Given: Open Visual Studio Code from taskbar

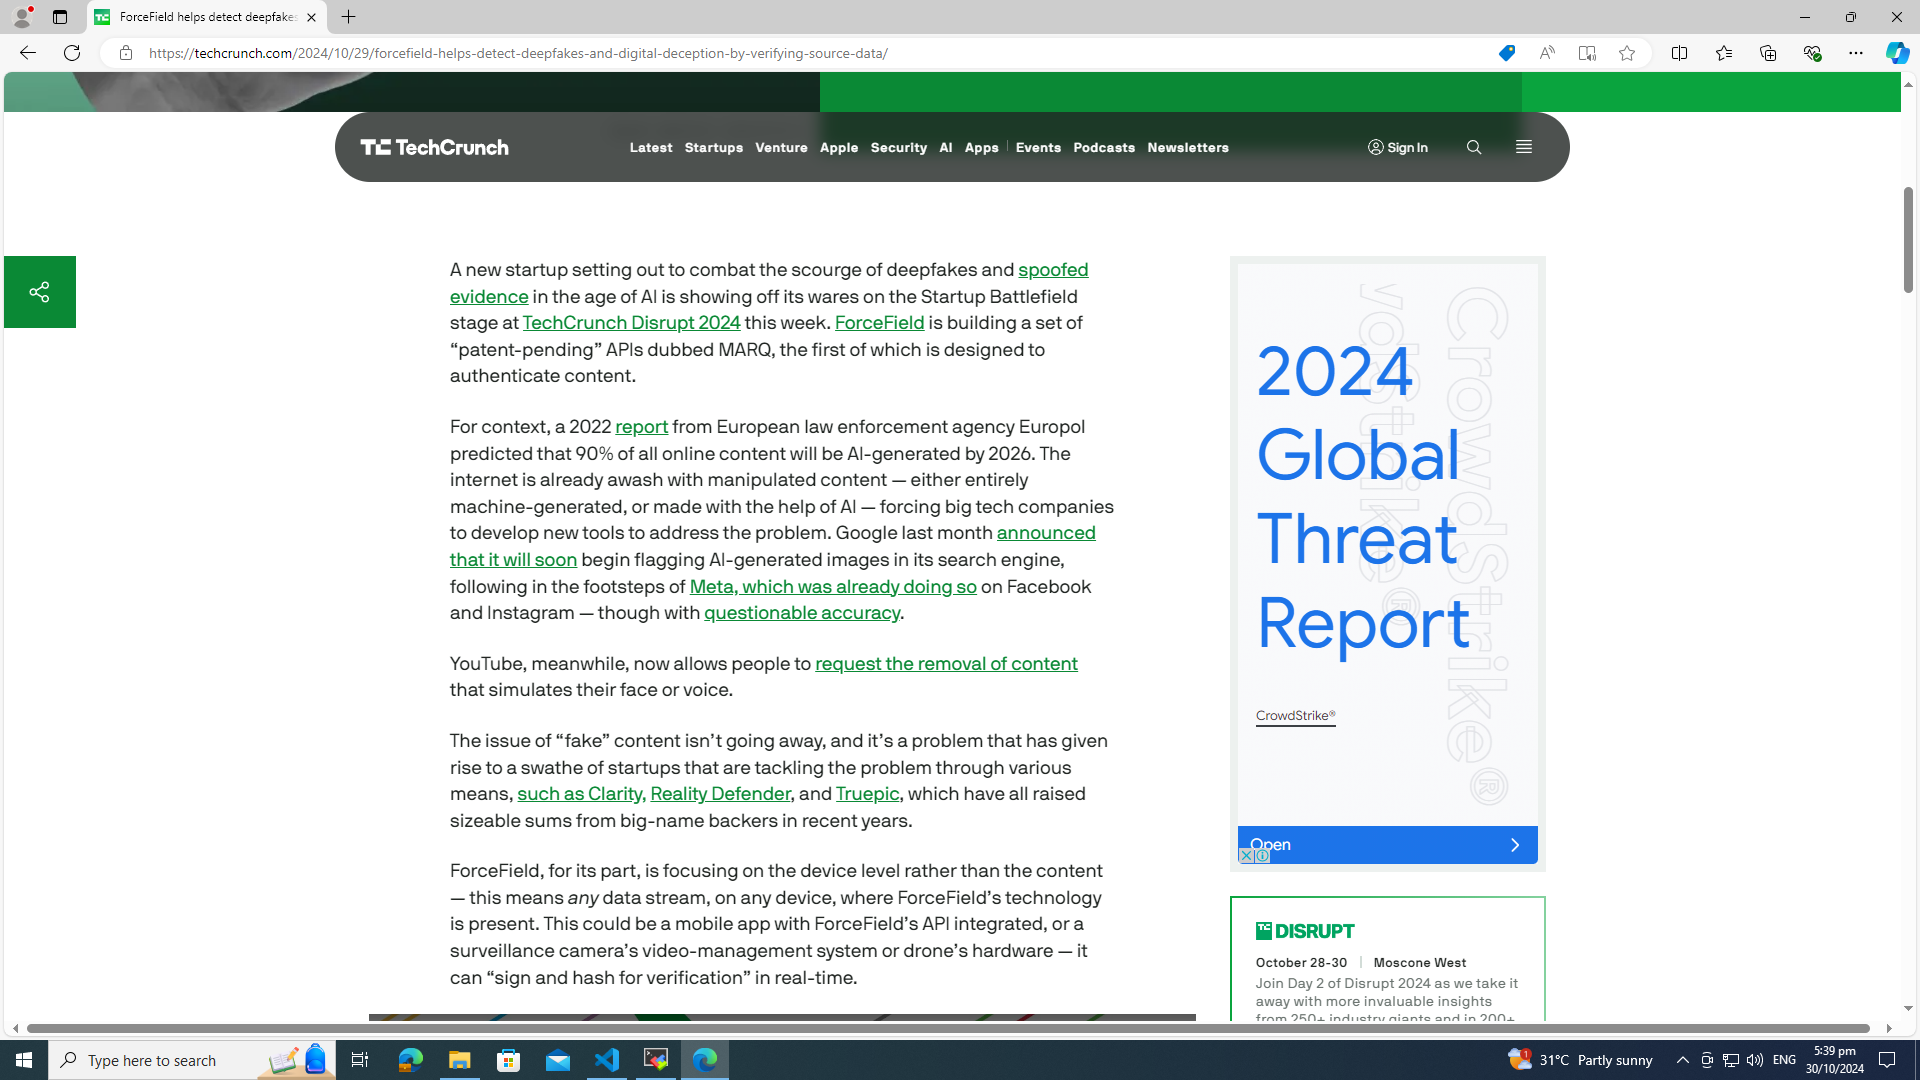Looking at the screenshot, I should coord(607,1060).
